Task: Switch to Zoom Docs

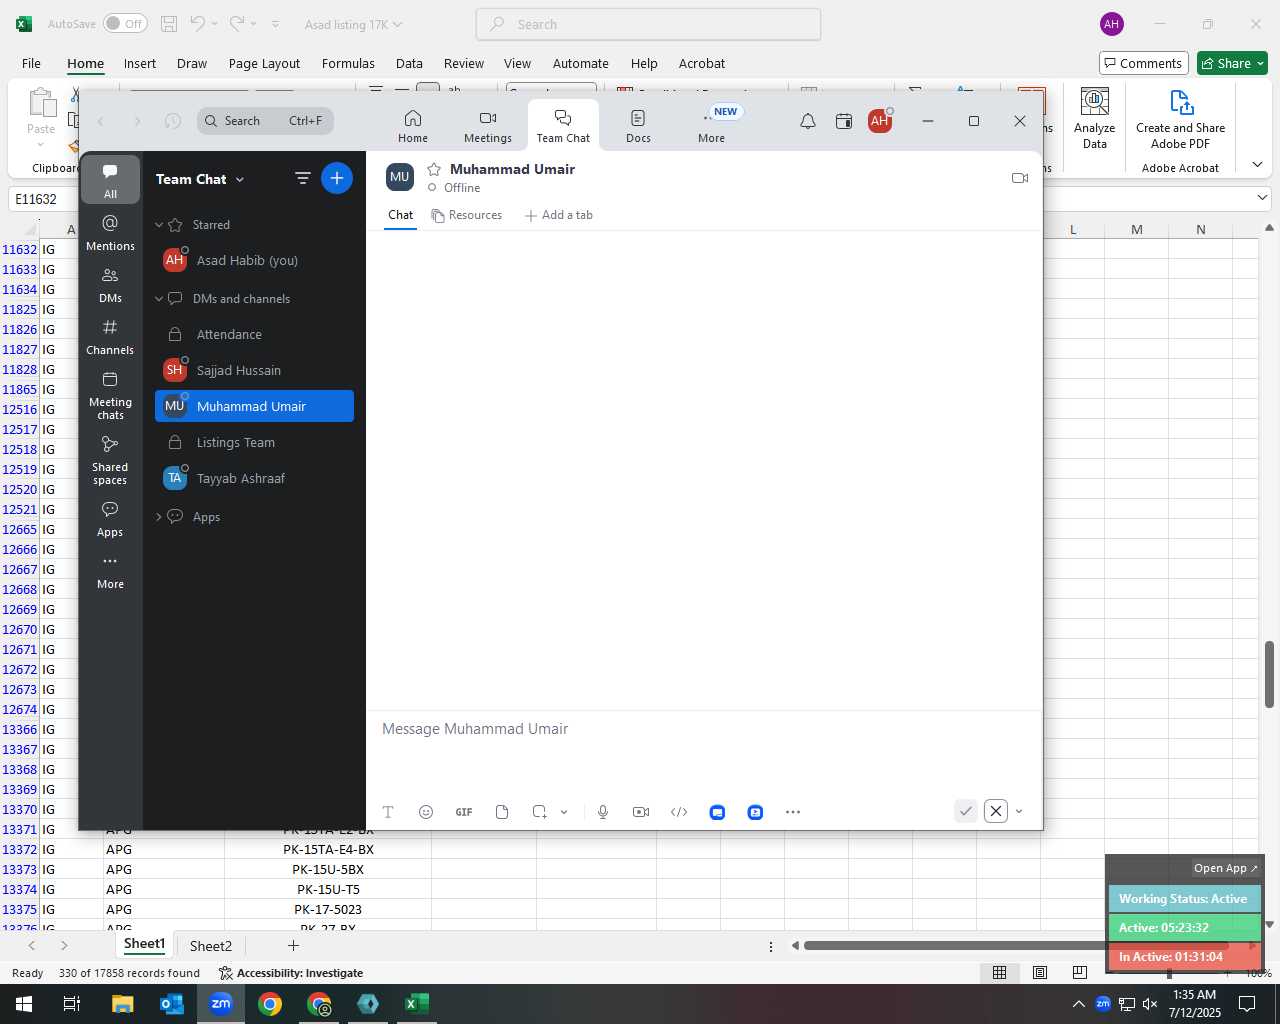Action: point(638,126)
